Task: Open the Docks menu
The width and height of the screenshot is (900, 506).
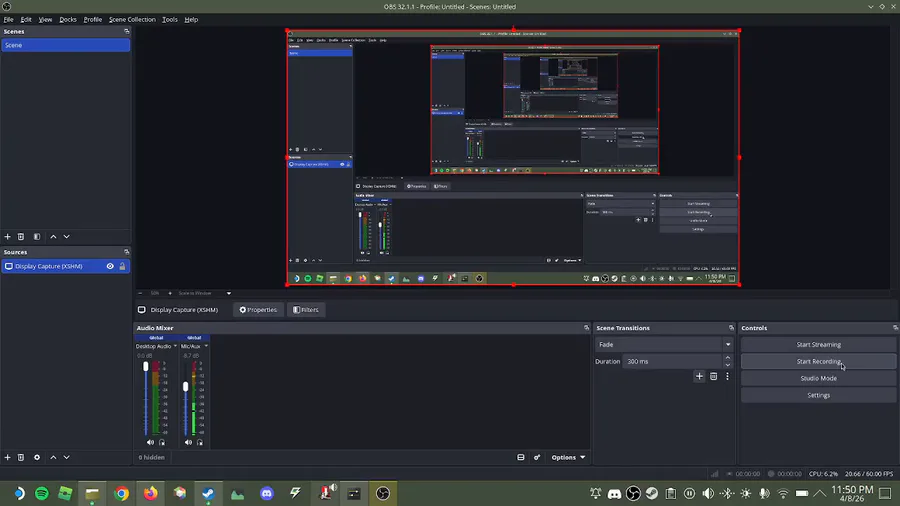Action: pos(68,20)
